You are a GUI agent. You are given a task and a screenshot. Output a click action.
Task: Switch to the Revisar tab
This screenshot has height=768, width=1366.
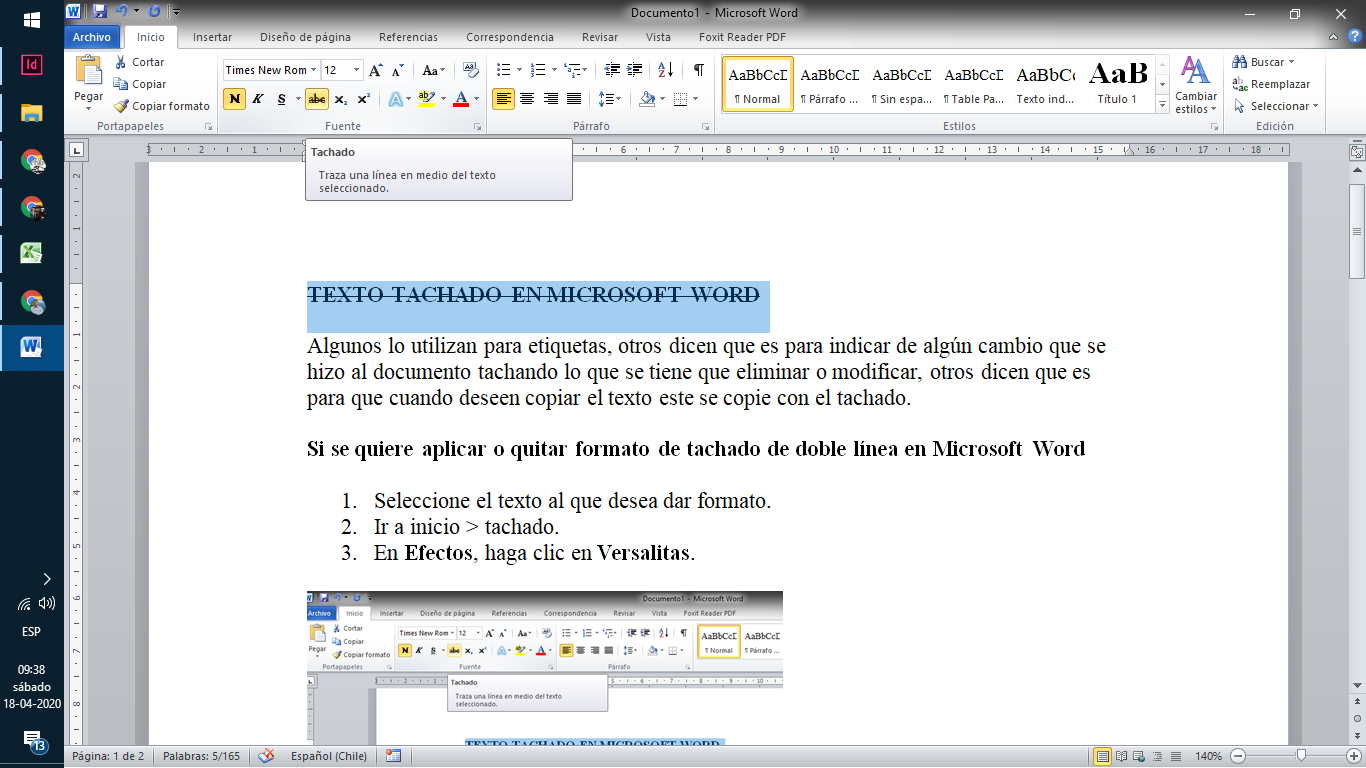[x=600, y=37]
